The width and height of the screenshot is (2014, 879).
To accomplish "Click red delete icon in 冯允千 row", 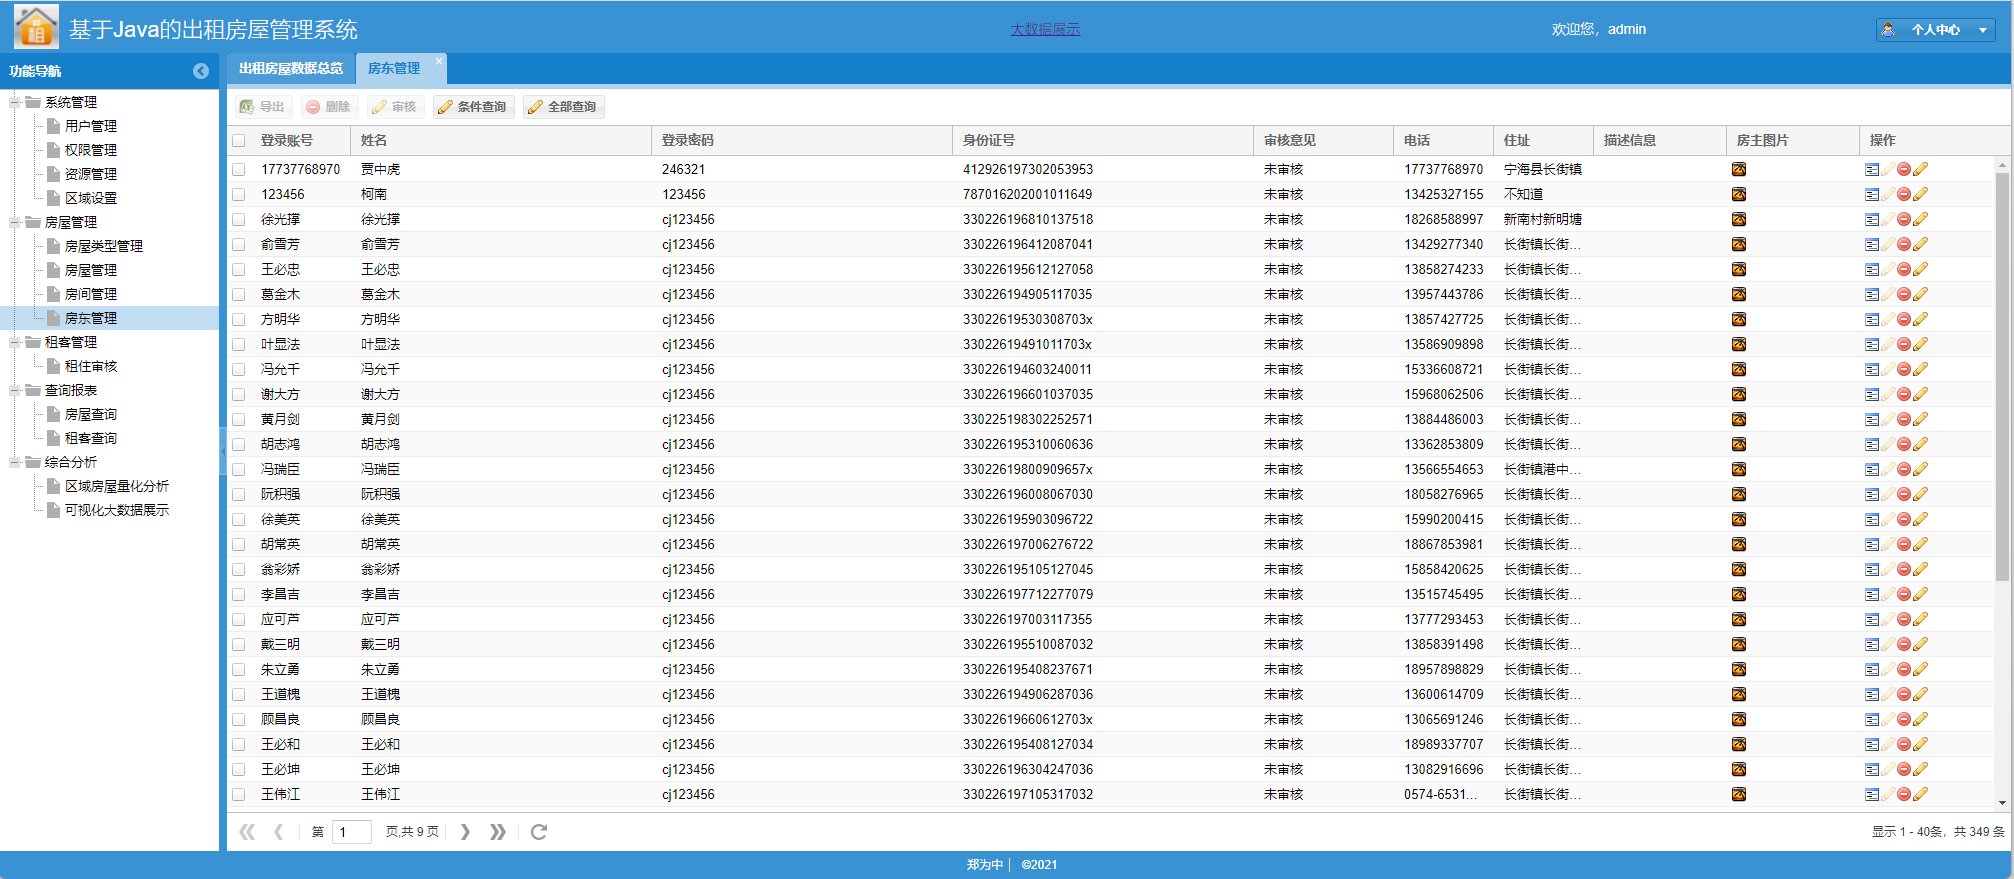I will (1904, 369).
